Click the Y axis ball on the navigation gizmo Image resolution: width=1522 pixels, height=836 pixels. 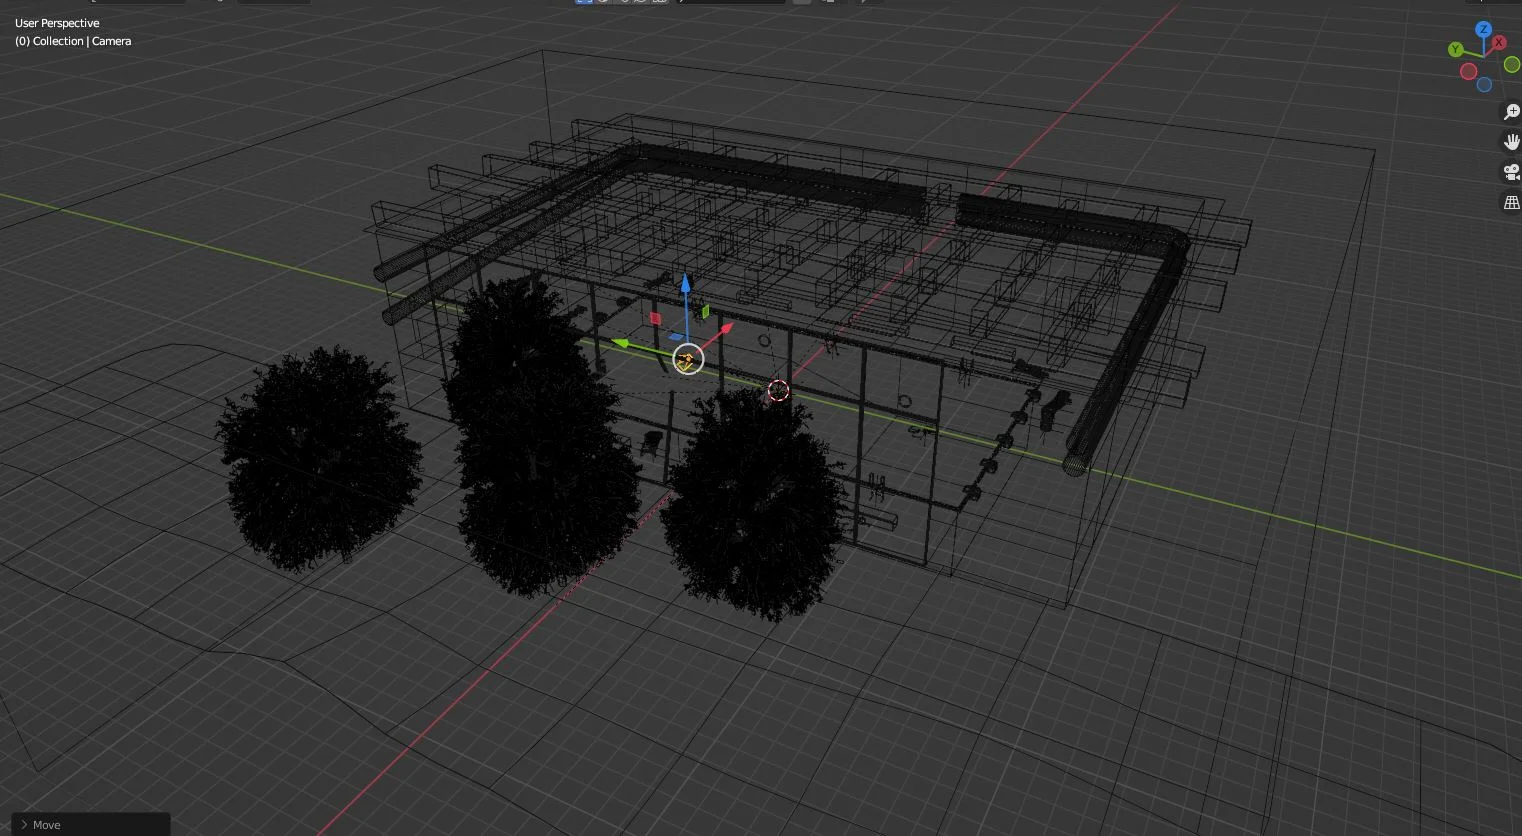[1455, 49]
